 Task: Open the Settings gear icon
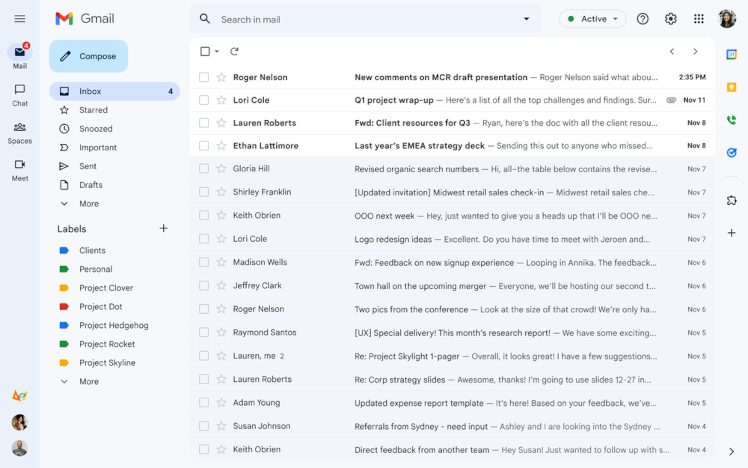670,19
